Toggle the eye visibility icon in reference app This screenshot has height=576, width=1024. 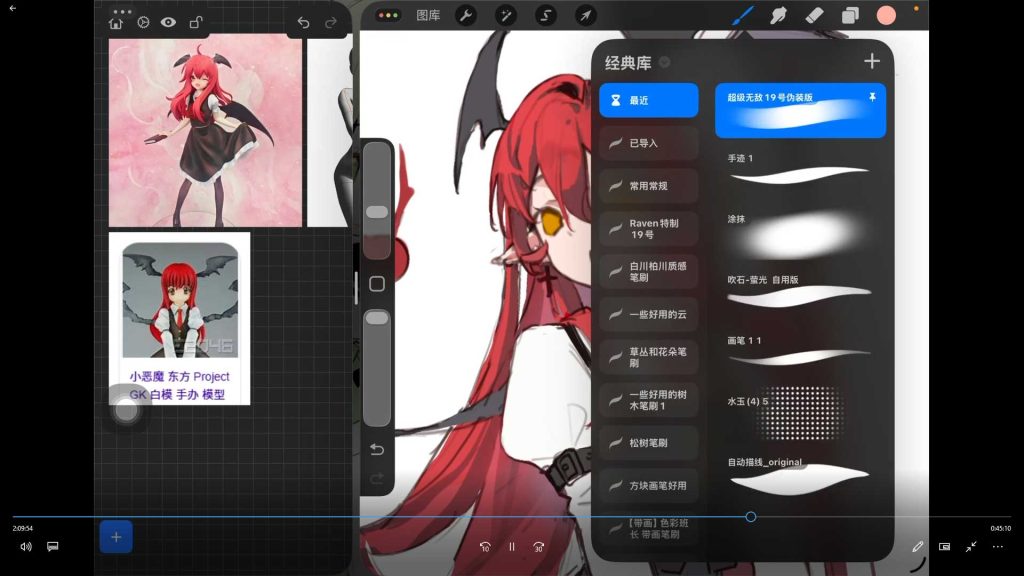(168, 22)
